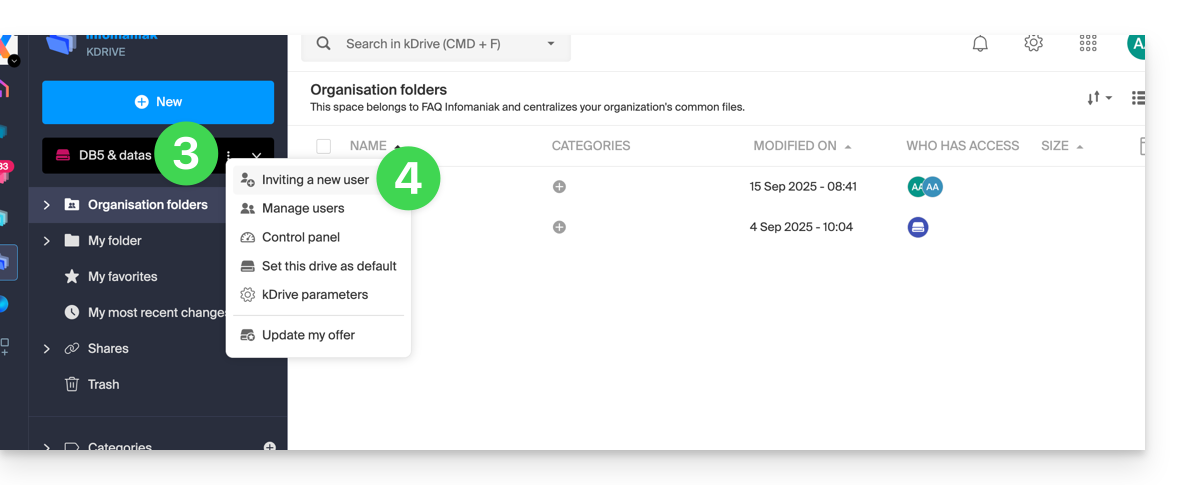The width and height of the screenshot is (1180, 485).
Task: Add category to the second row
Action: tap(559, 227)
